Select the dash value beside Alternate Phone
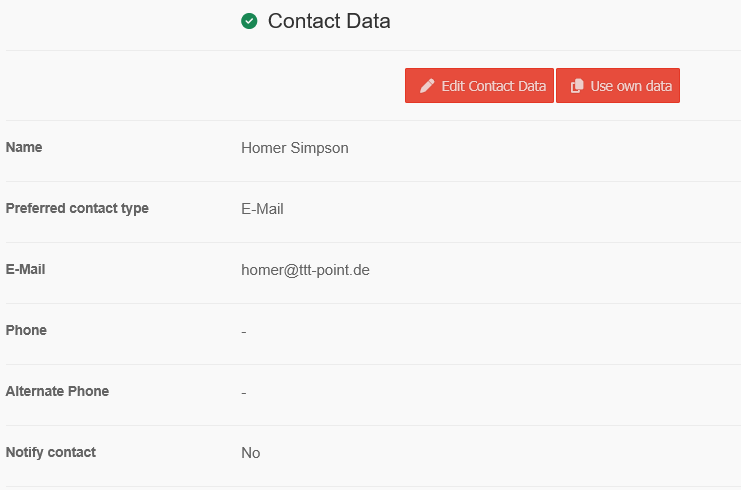Viewport: 741px width, 490px height. (244, 392)
